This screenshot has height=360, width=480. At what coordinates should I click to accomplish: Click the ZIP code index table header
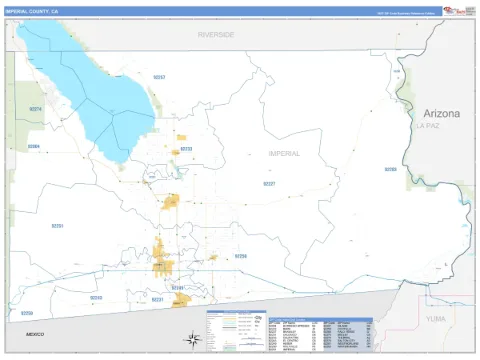click(x=321, y=320)
